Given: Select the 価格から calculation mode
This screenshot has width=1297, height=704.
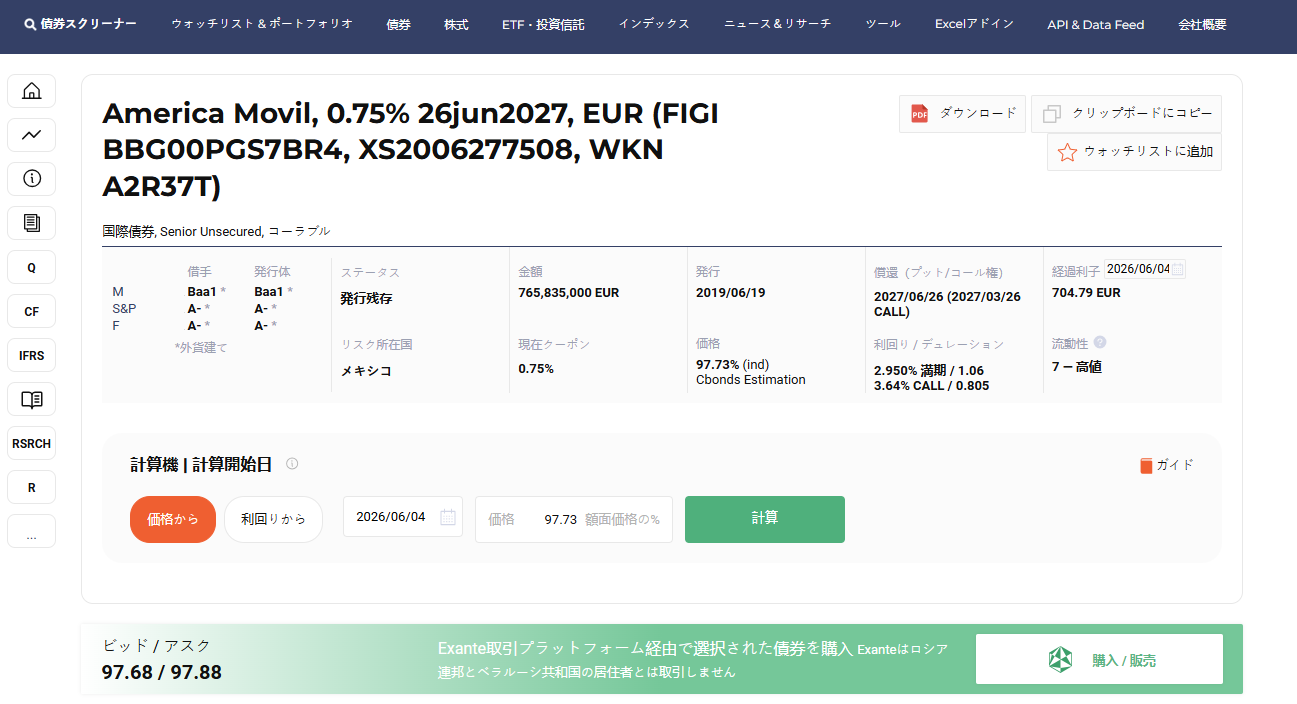Looking at the screenshot, I should 173,519.
